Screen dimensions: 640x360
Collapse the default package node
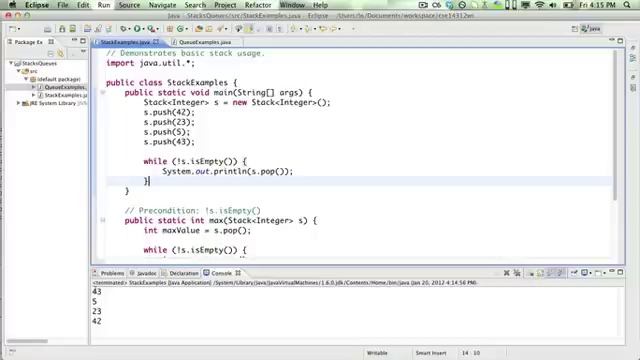coord(27,79)
